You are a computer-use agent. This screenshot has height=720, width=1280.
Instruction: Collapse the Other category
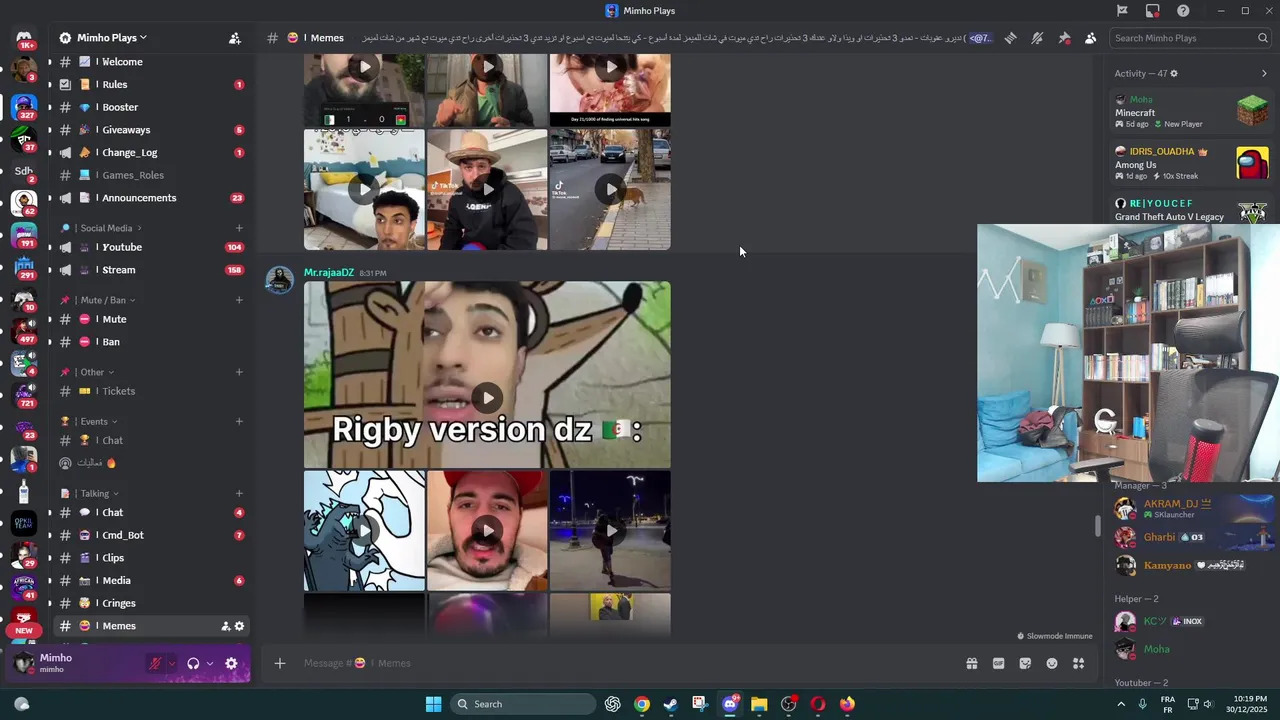coord(88,372)
